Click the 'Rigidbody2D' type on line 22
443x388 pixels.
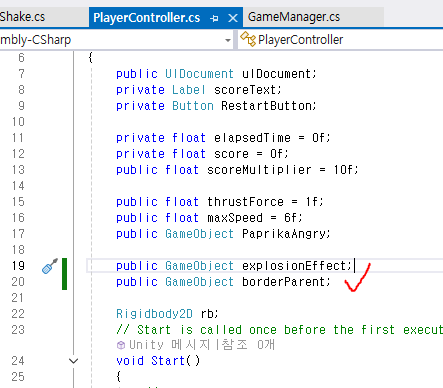pyautogui.click(x=154, y=314)
